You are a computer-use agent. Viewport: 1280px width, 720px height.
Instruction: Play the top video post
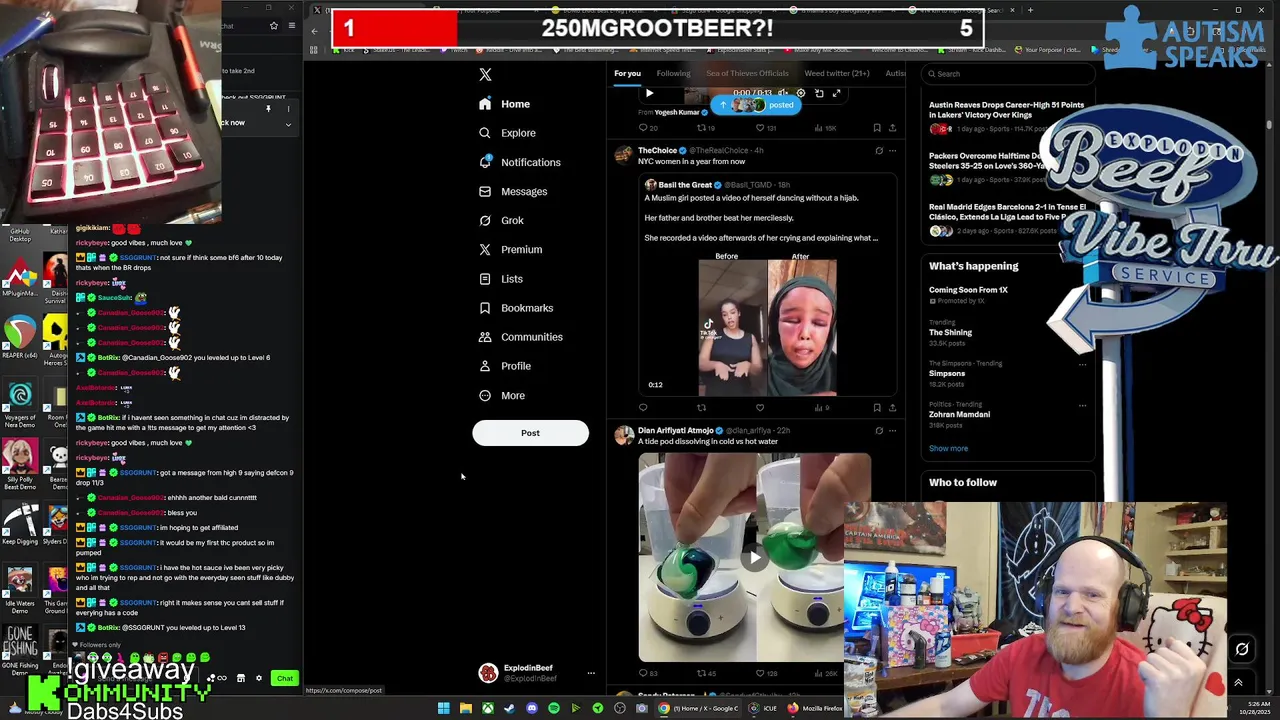[x=649, y=93]
